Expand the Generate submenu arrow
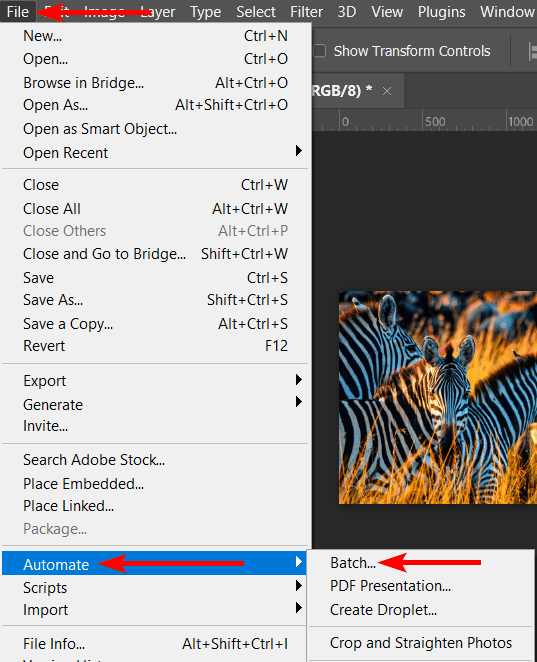This screenshot has height=662, width=537. pyautogui.click(x=298, y=402)
